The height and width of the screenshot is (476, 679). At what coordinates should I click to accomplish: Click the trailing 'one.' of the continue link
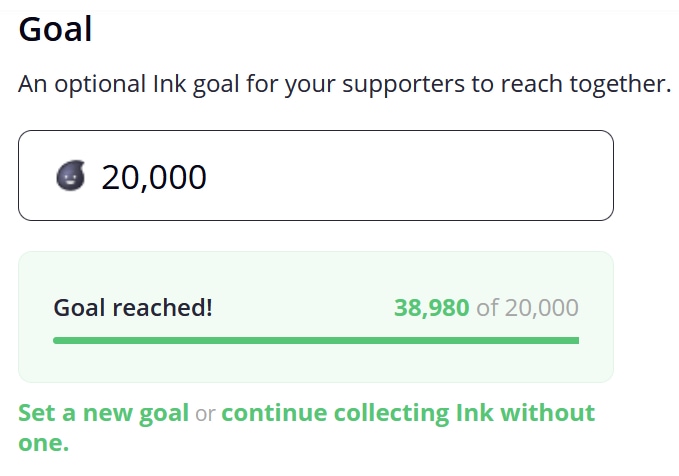44,443
